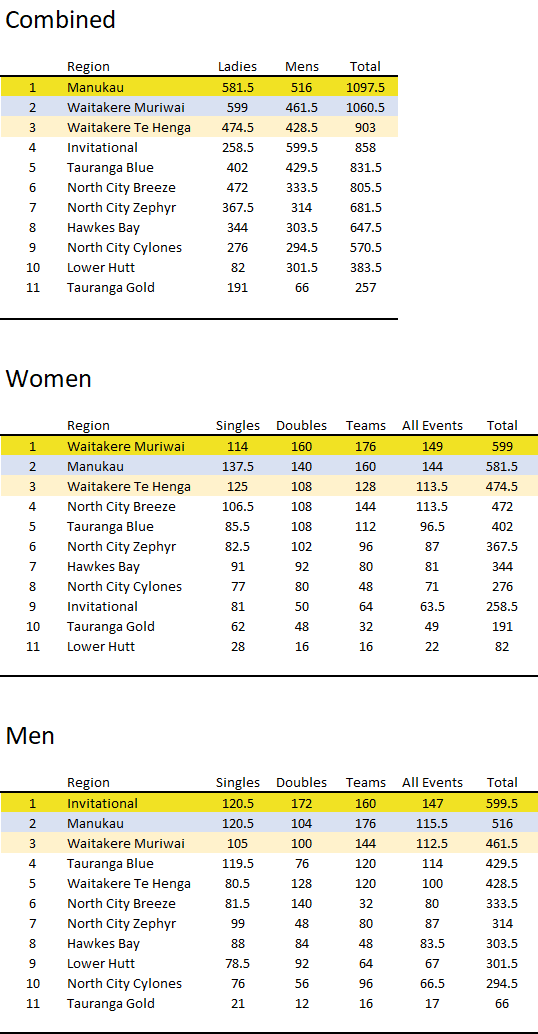Click the Doubles header in Men table

pyautogui.click(x=301, y=783)
